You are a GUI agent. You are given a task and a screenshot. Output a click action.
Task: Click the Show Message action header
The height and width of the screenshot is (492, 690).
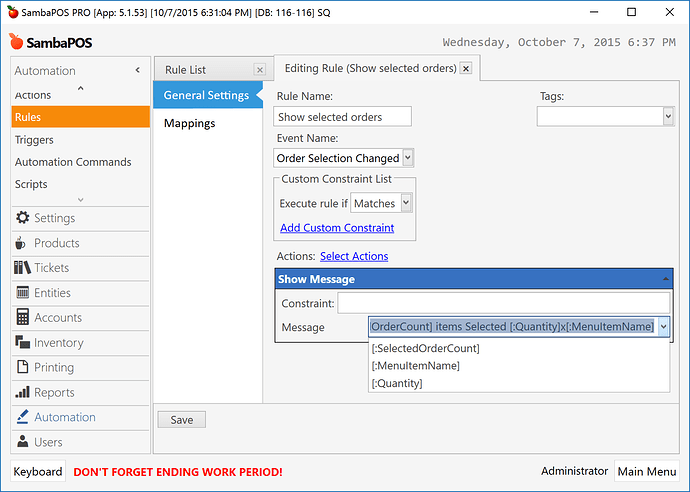474,279
